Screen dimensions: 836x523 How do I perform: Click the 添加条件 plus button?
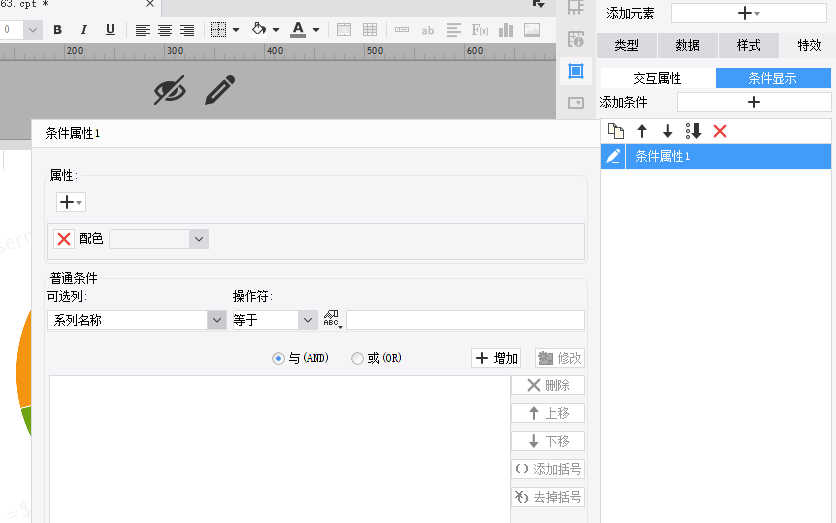(754, 102)
